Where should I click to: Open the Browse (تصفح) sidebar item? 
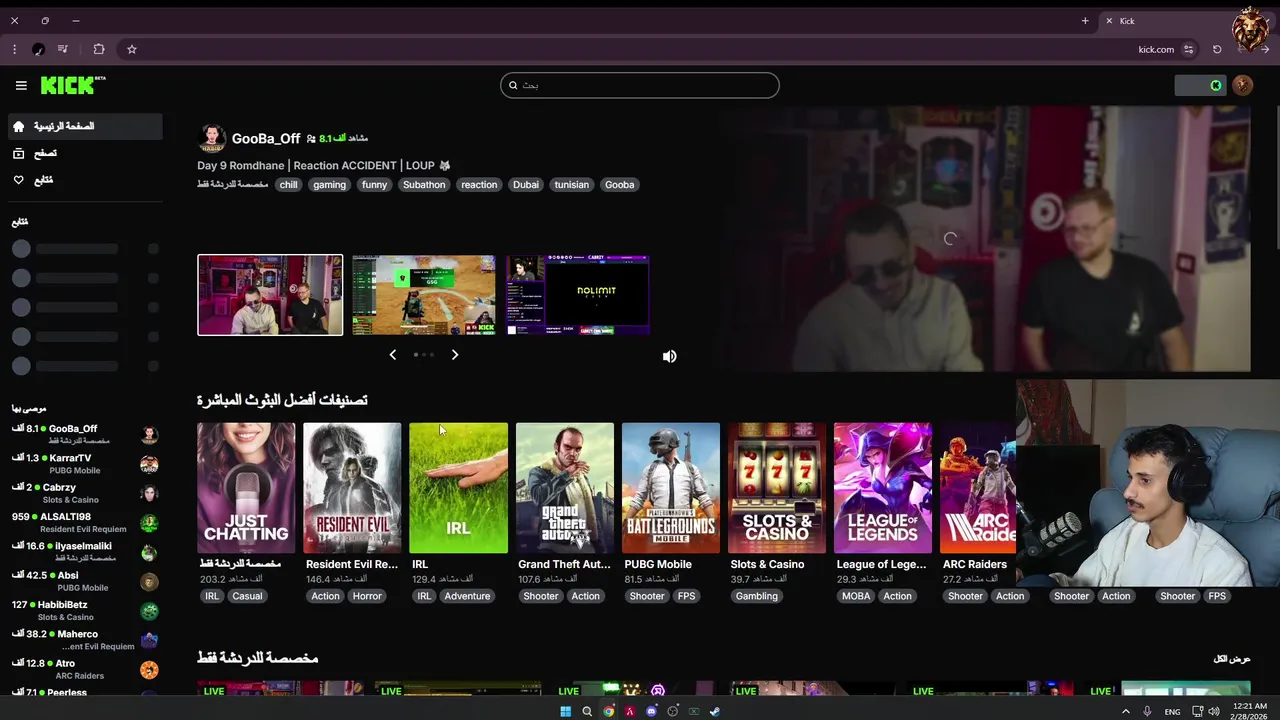click(x=85, y=153)
